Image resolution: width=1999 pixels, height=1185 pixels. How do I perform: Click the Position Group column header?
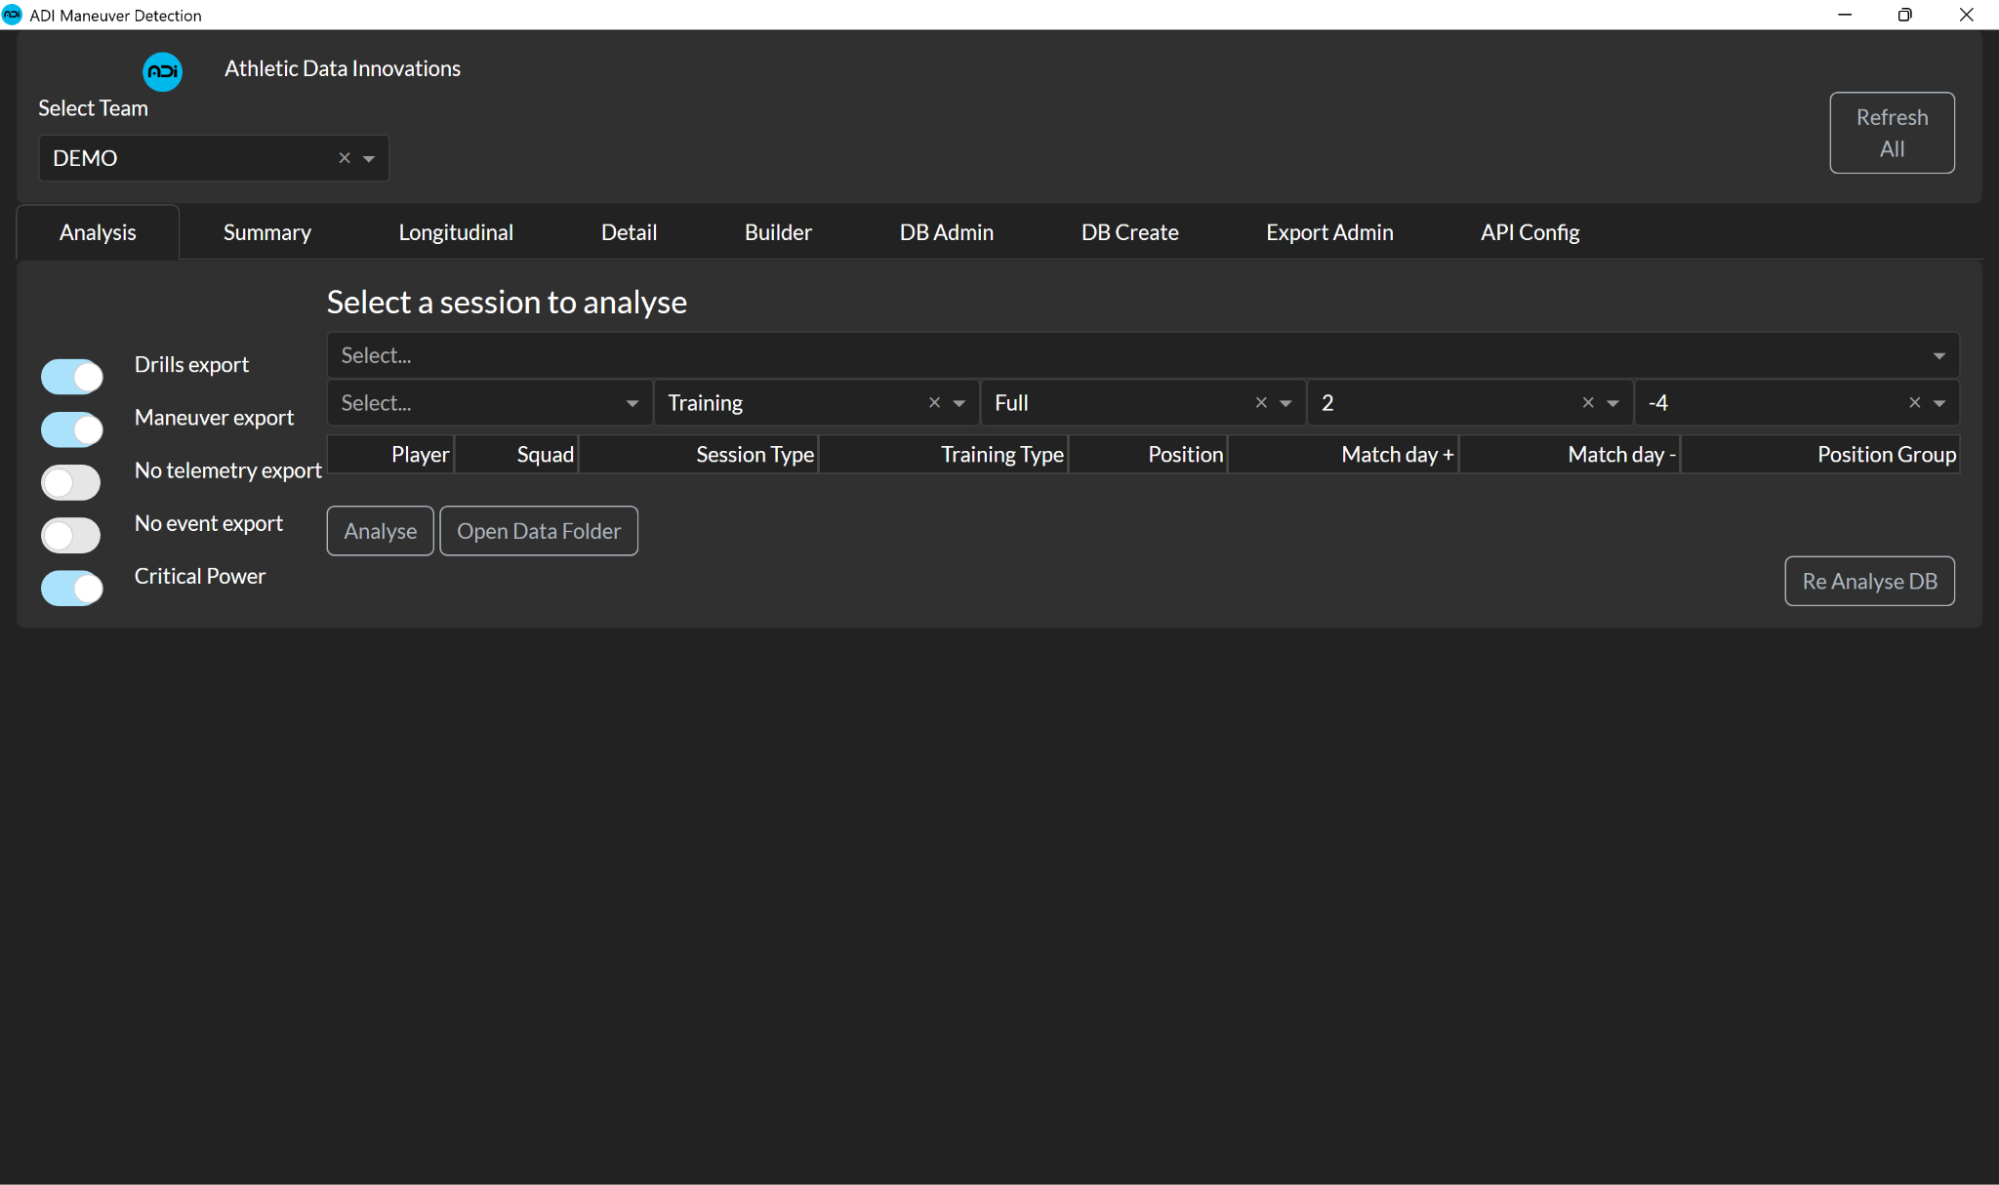[x=1821, y=455]
